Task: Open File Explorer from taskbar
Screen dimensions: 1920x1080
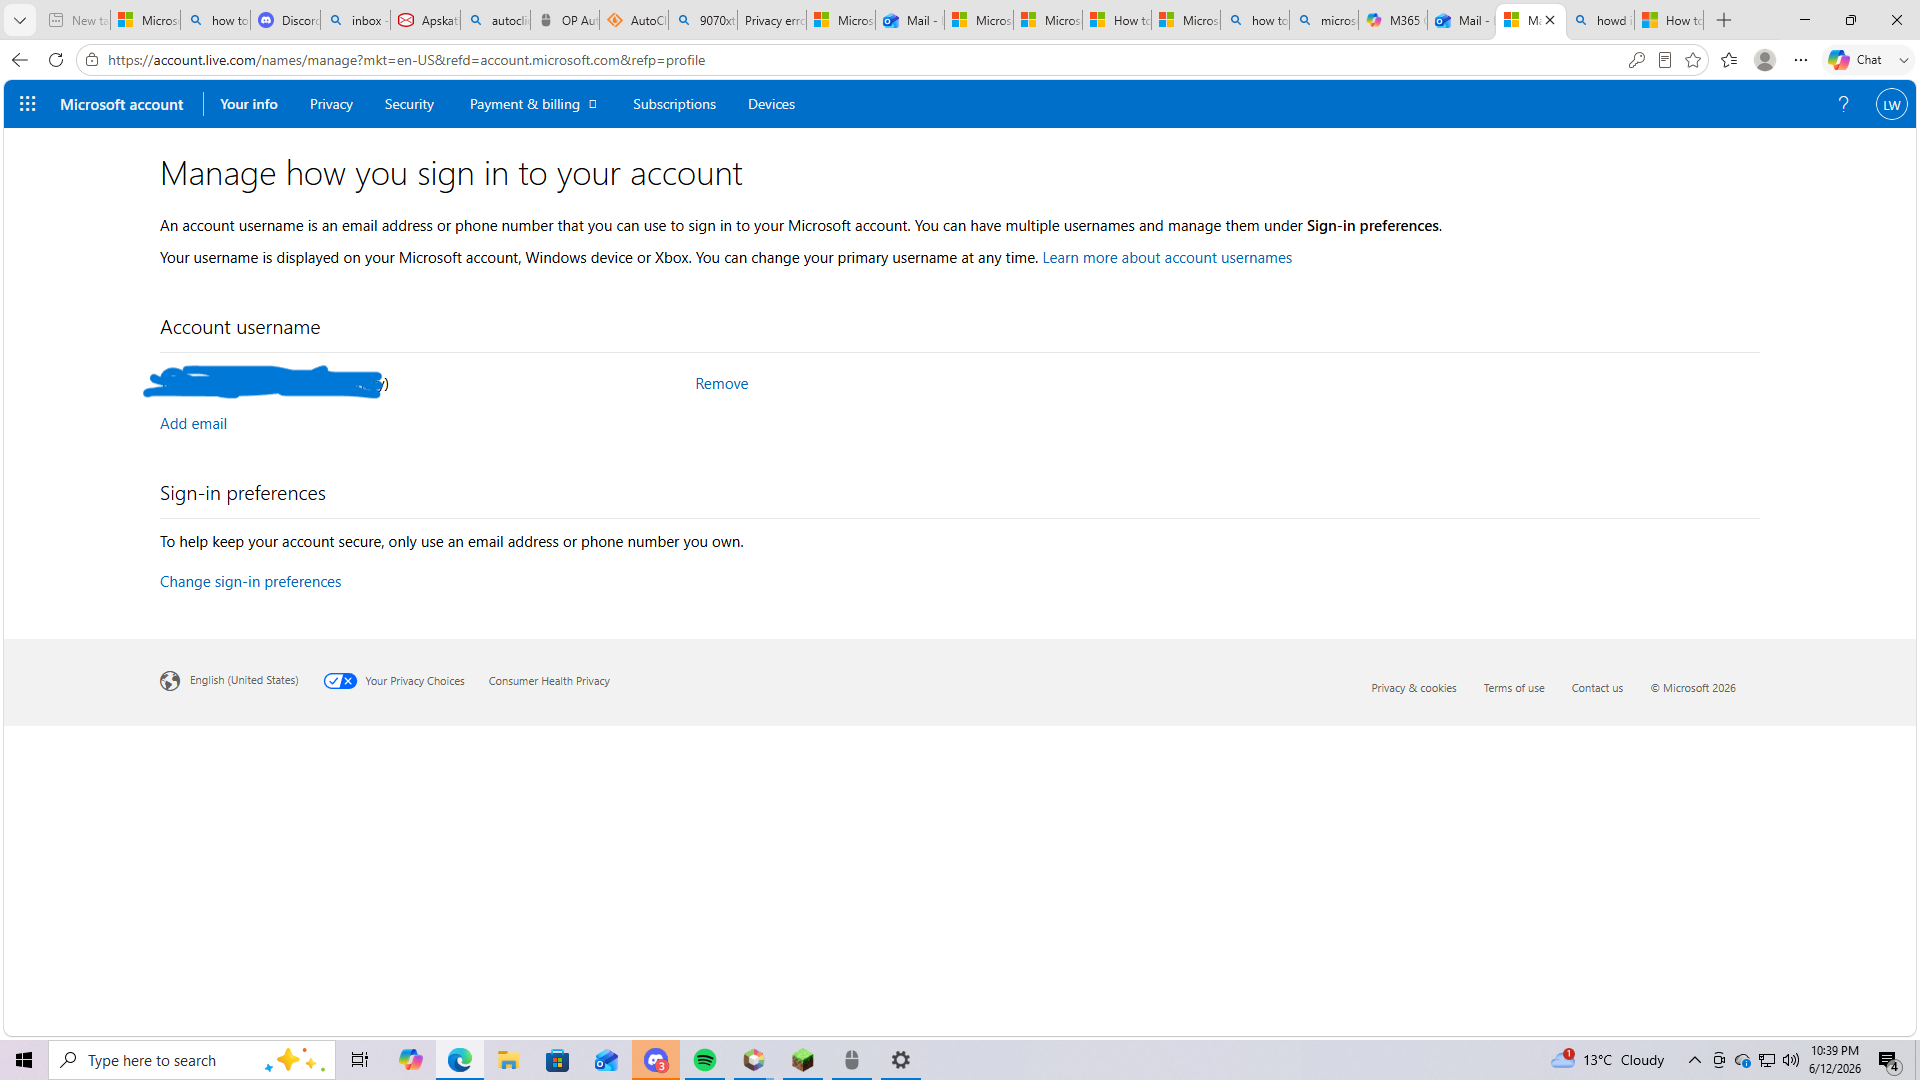Action: tap(508, 1060)
